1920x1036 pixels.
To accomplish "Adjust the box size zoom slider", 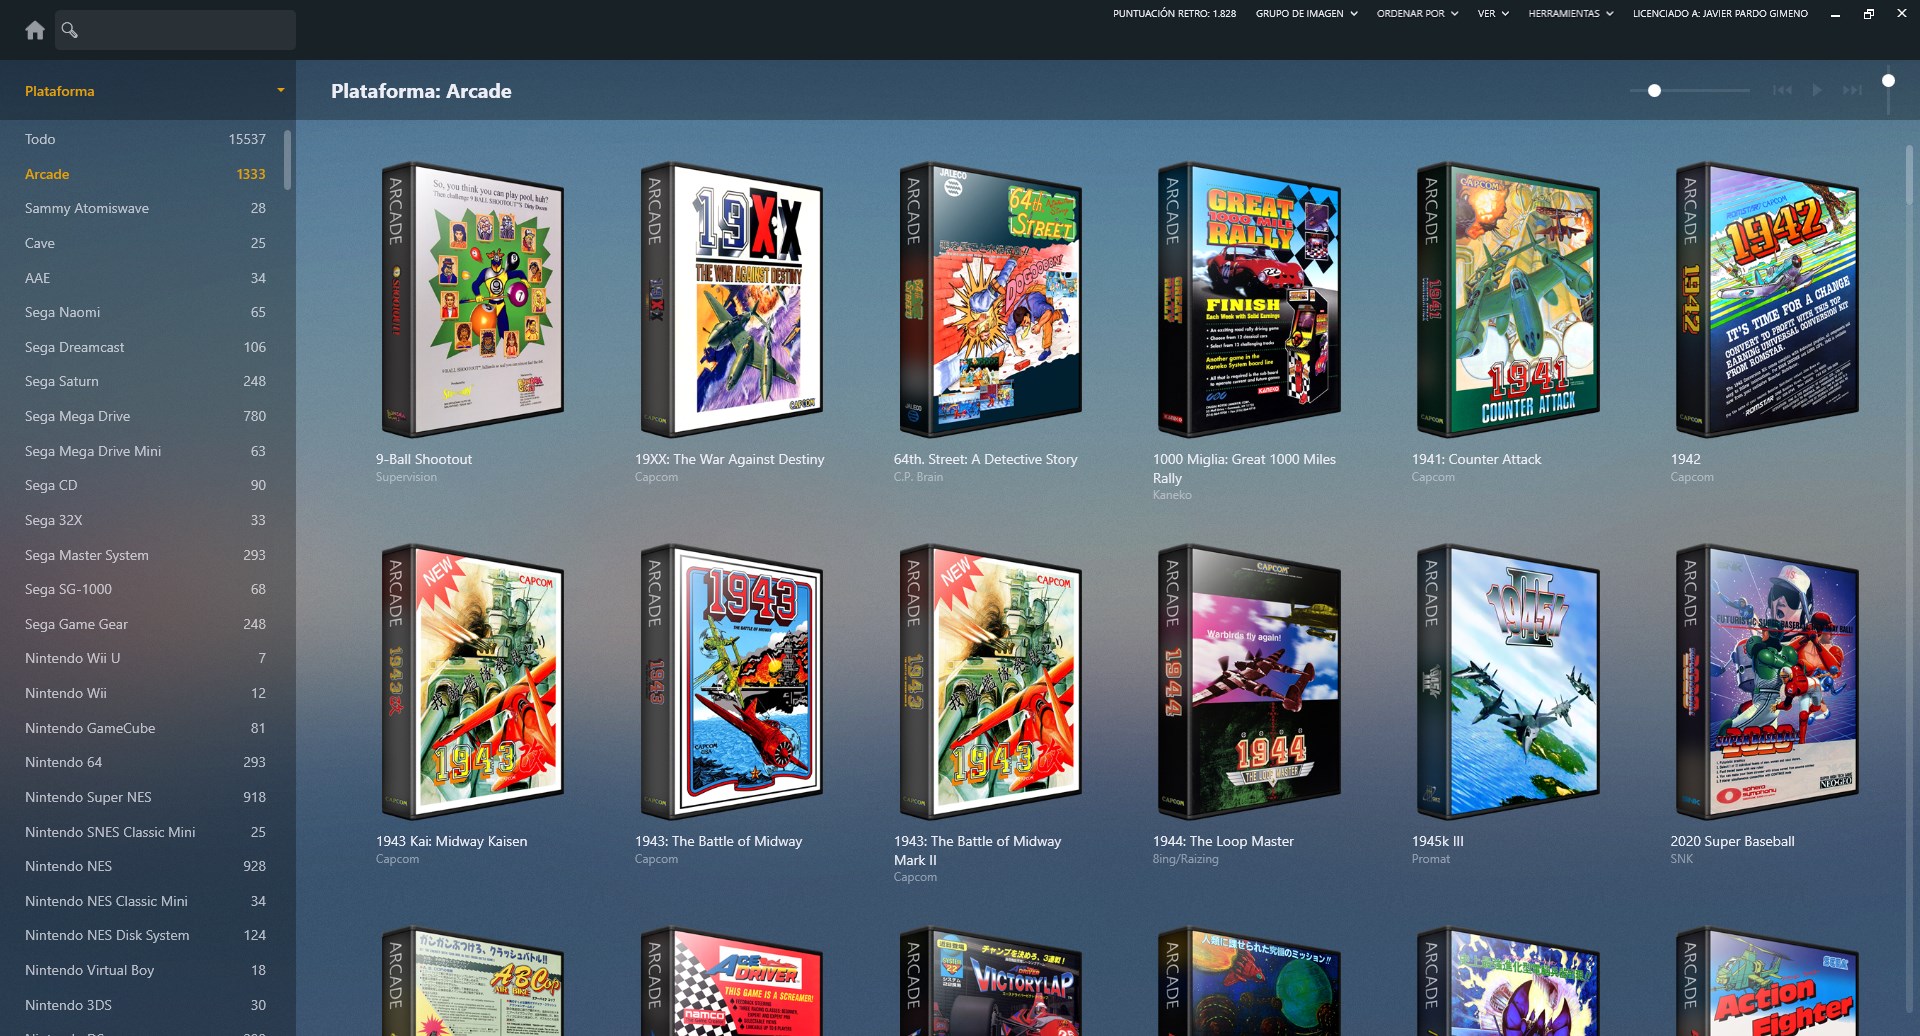I will pos(1689,91).
